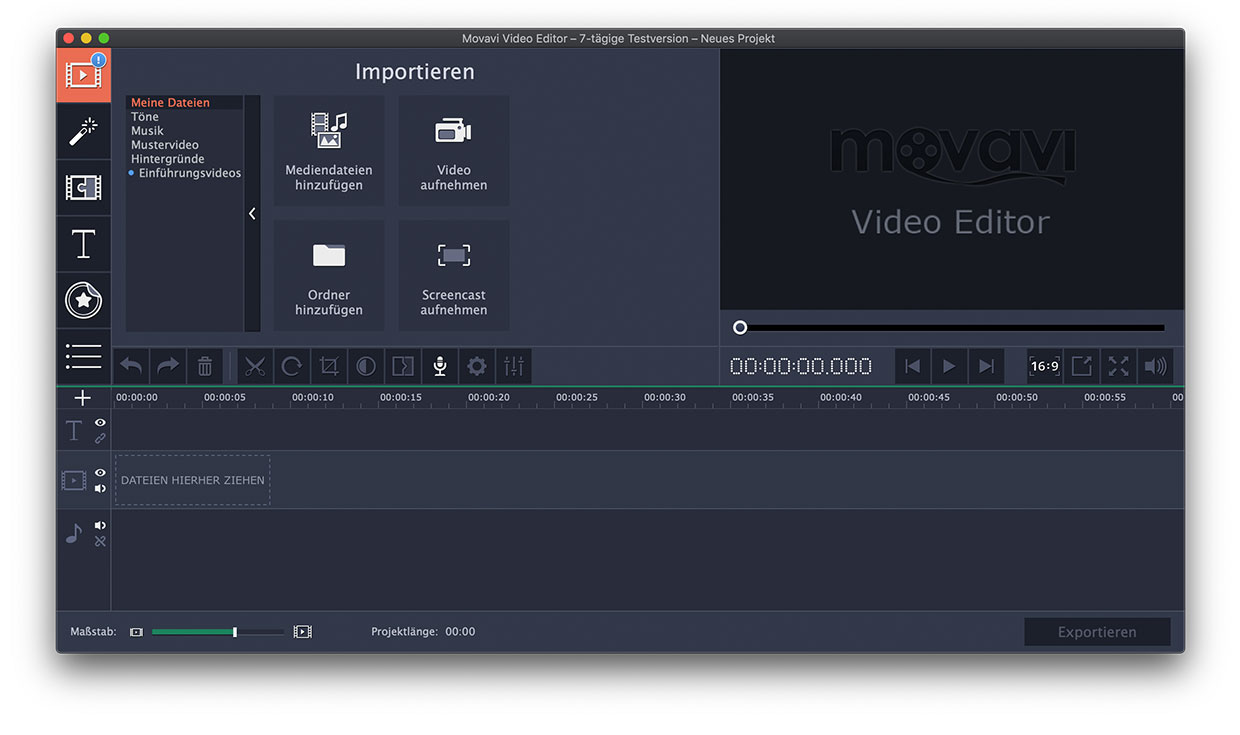Click the Split scissors tool
This screenshot has height=735, width=1240.
click(255, 366)
